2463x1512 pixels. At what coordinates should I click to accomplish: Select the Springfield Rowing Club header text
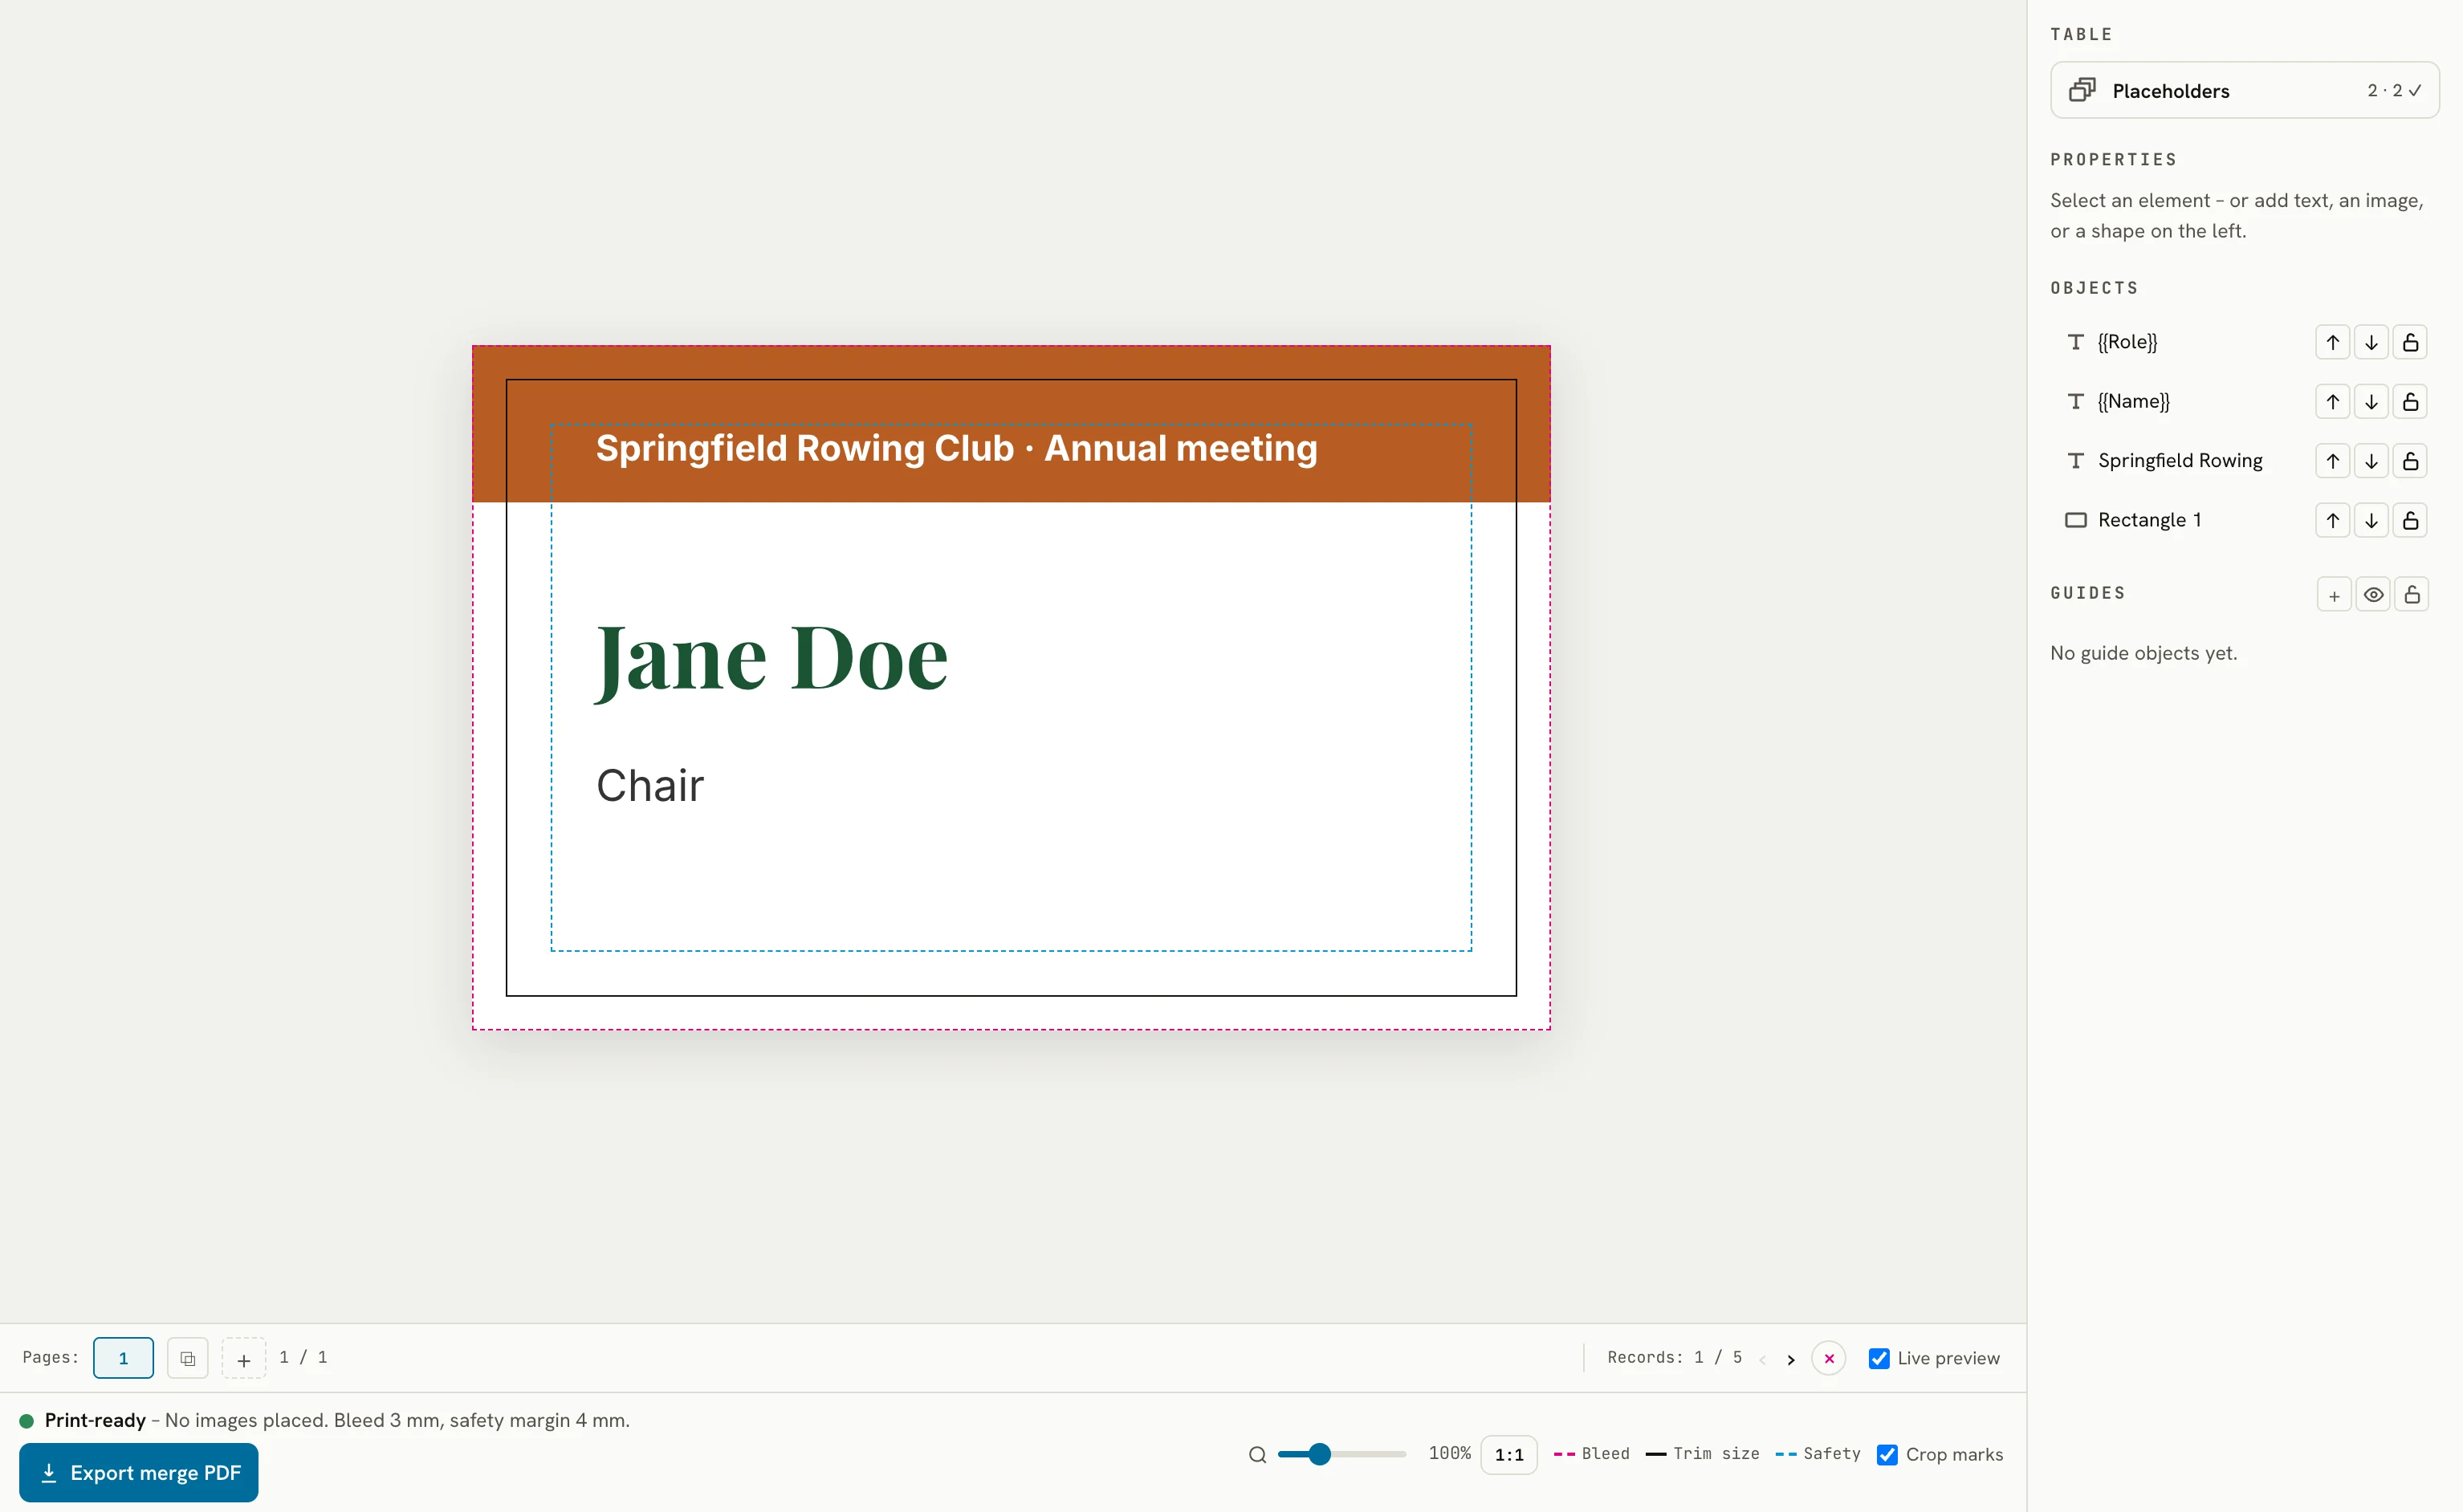coord(957,448)
